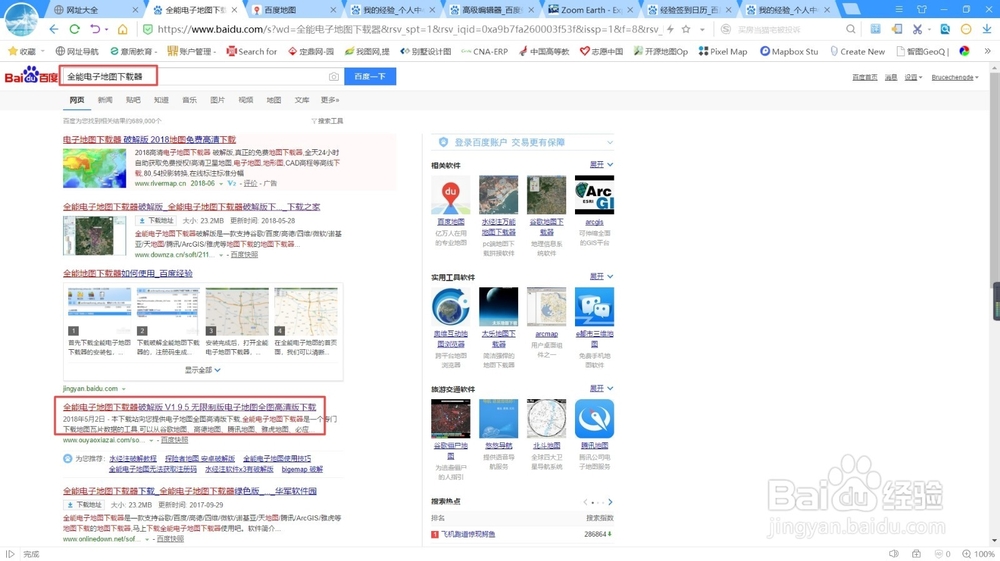Click the 百度一下 search button

click(370, 76)
